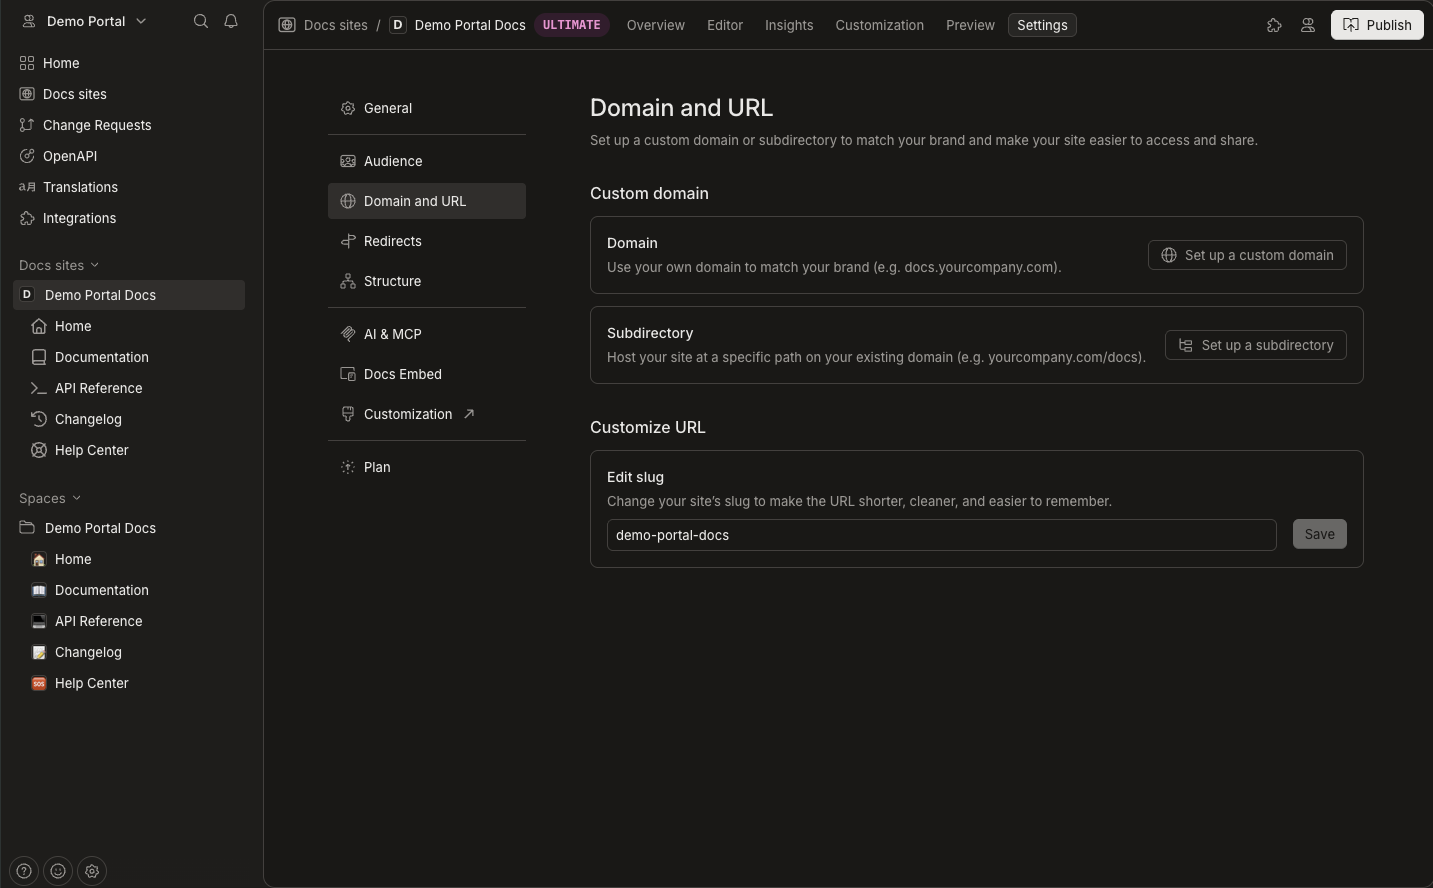This screenshot has width=1433, height=888.
Task: Open General settings section
Action: tap(427, 108)
